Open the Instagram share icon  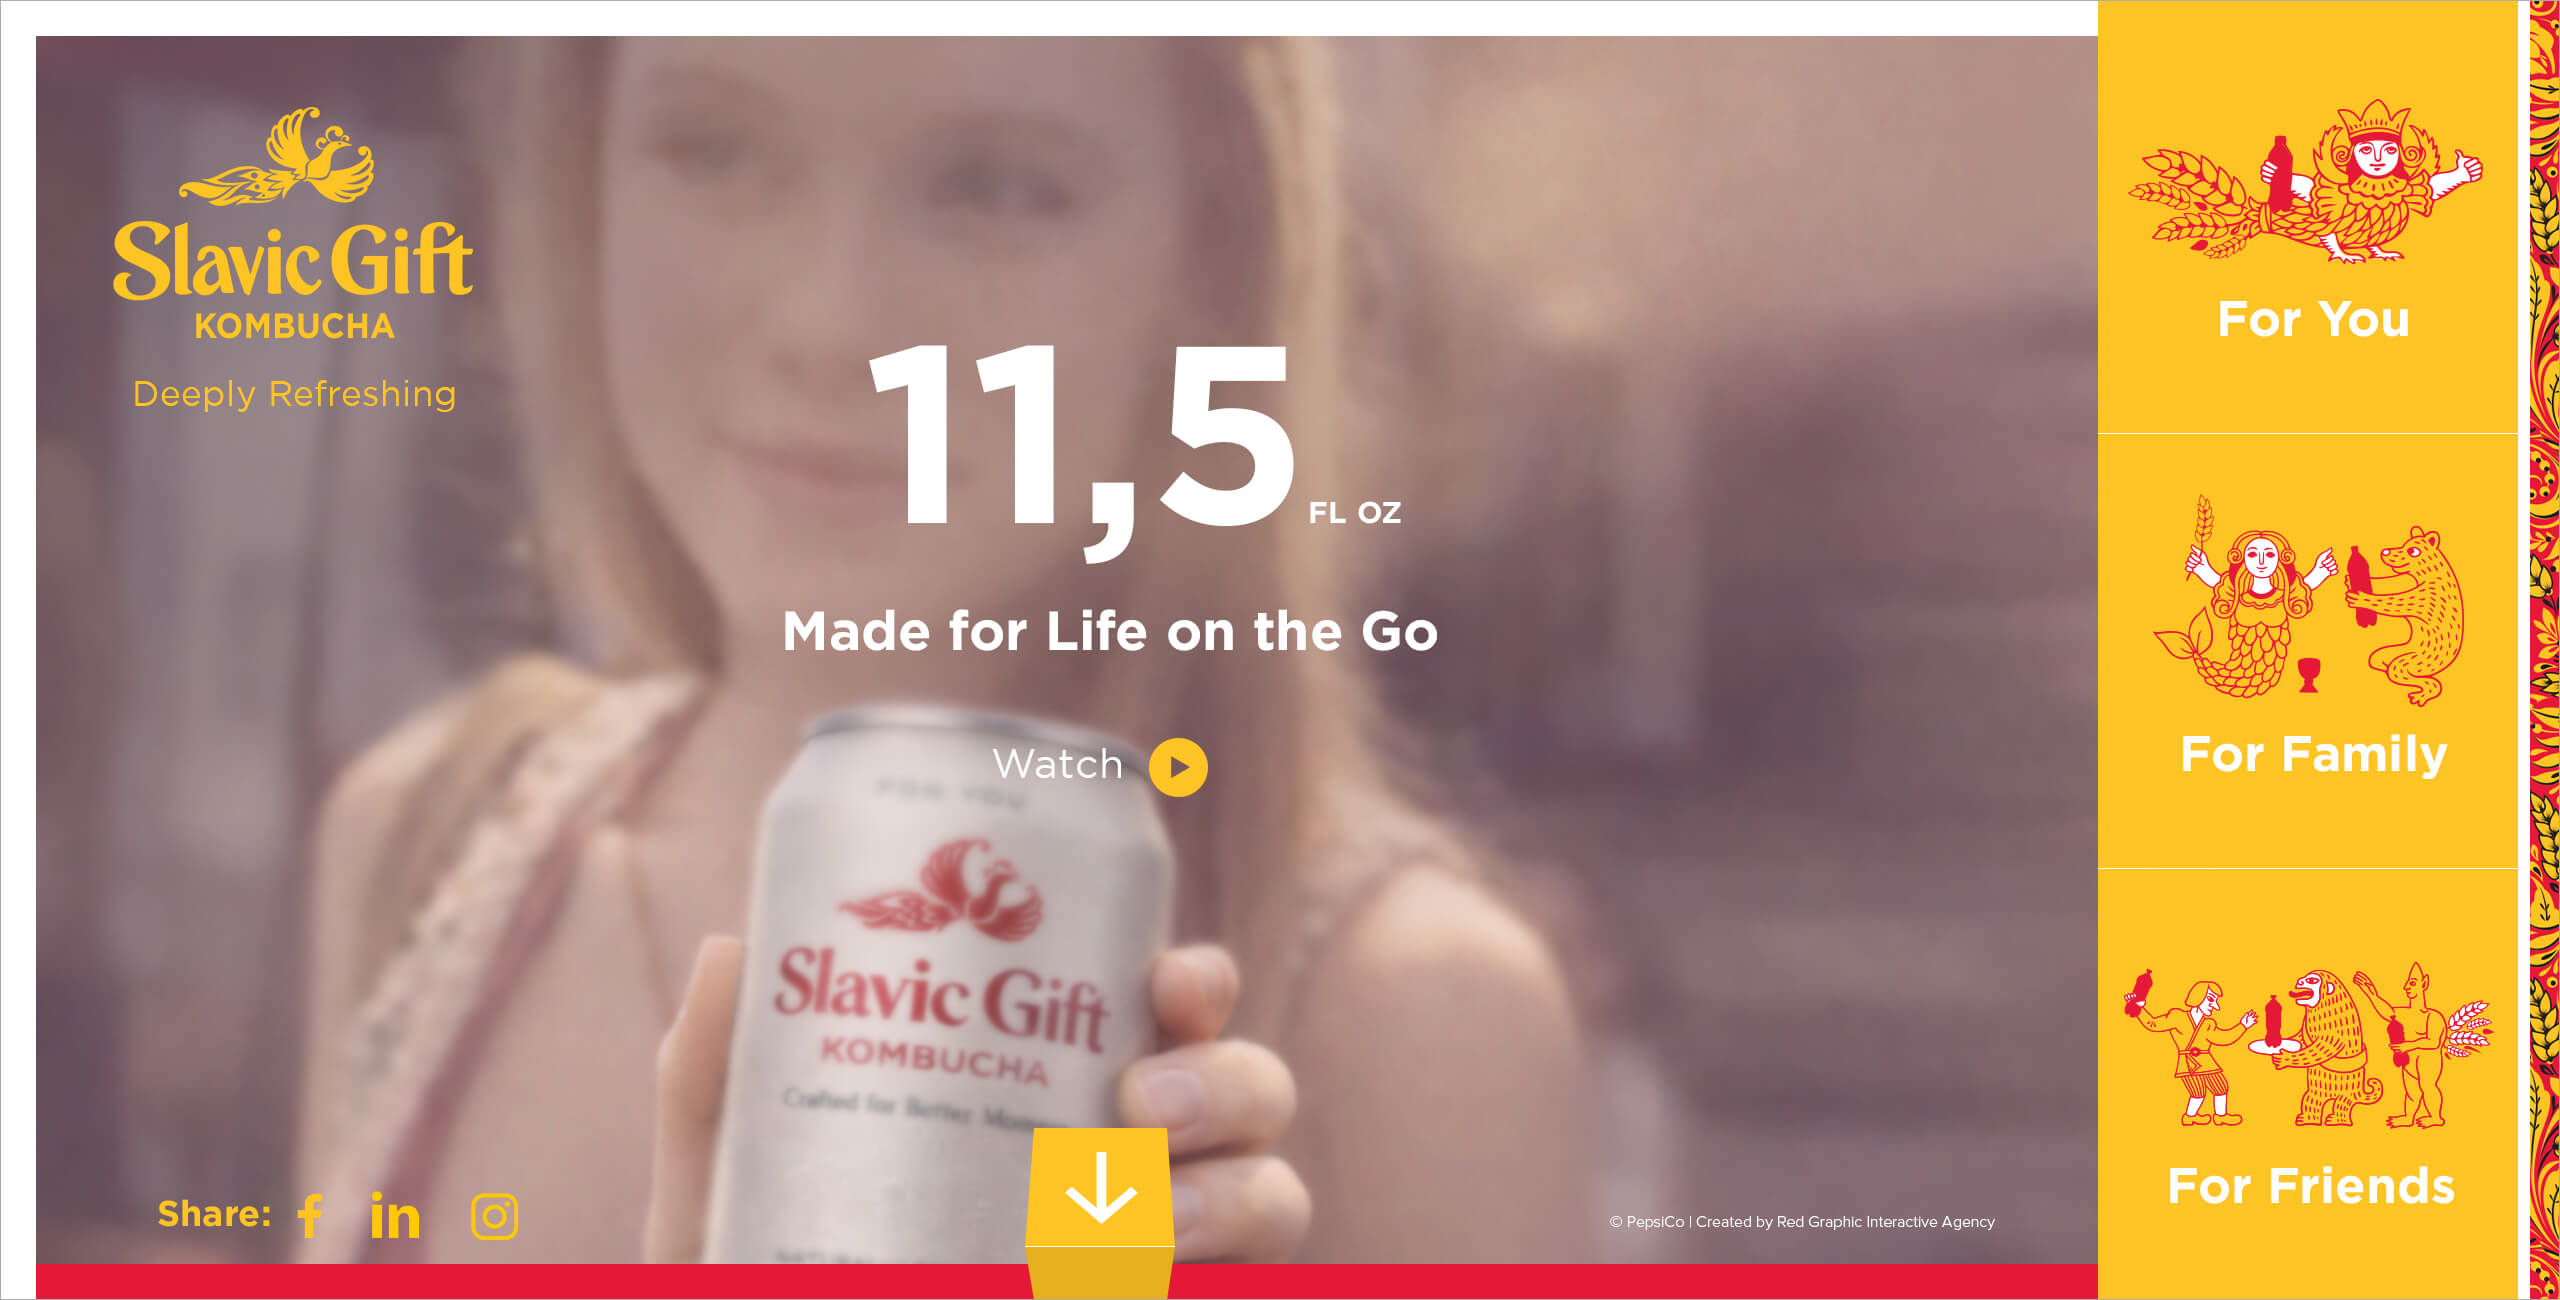tap(494, 1217)
